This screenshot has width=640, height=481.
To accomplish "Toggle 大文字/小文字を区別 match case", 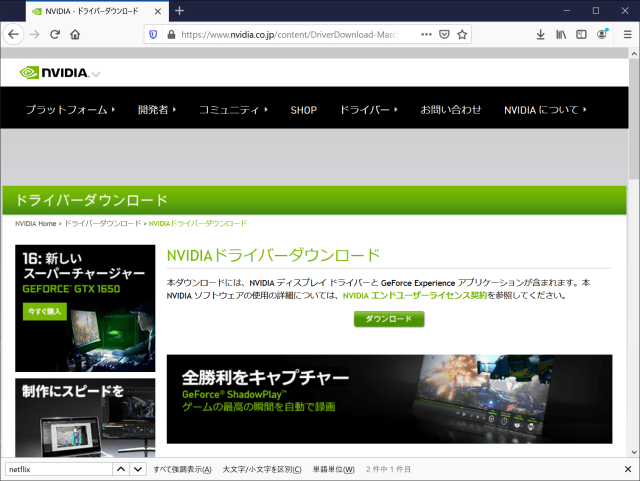I will click(262, 470).
